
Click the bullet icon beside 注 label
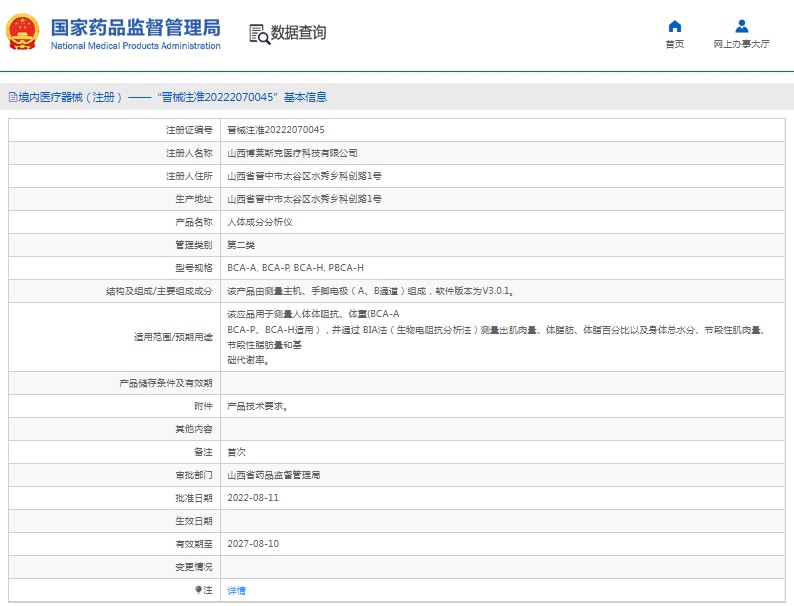198,590
